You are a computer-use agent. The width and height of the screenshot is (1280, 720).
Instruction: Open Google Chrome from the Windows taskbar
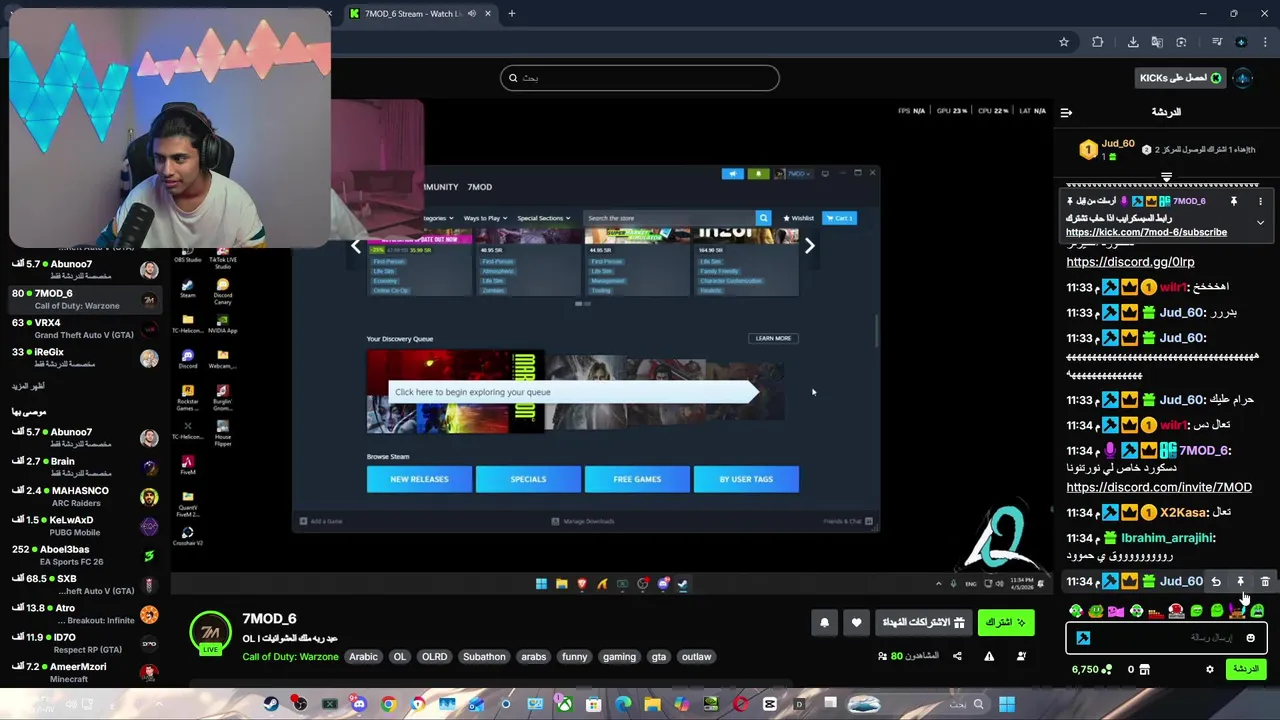point(388,704)
